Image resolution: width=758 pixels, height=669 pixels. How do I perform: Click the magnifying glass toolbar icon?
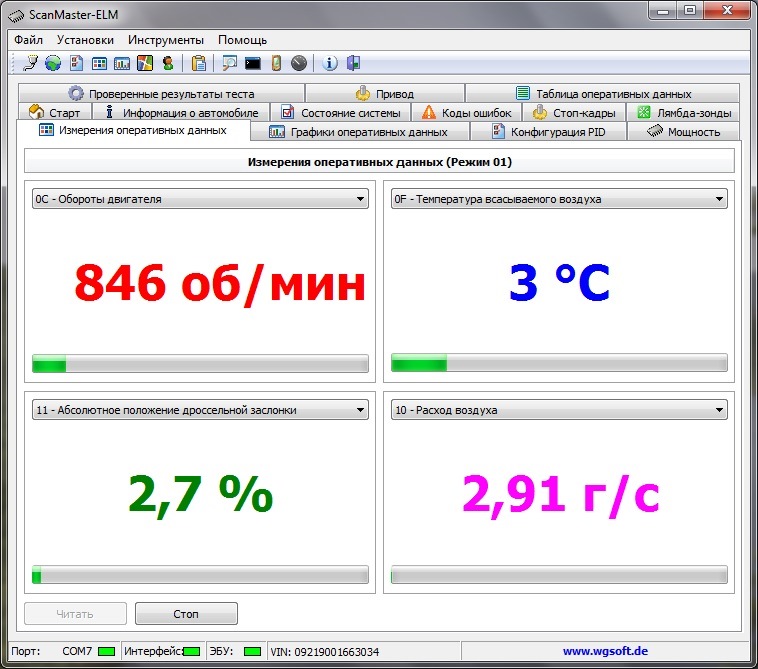pyautogui.click(x=230, y=63)
